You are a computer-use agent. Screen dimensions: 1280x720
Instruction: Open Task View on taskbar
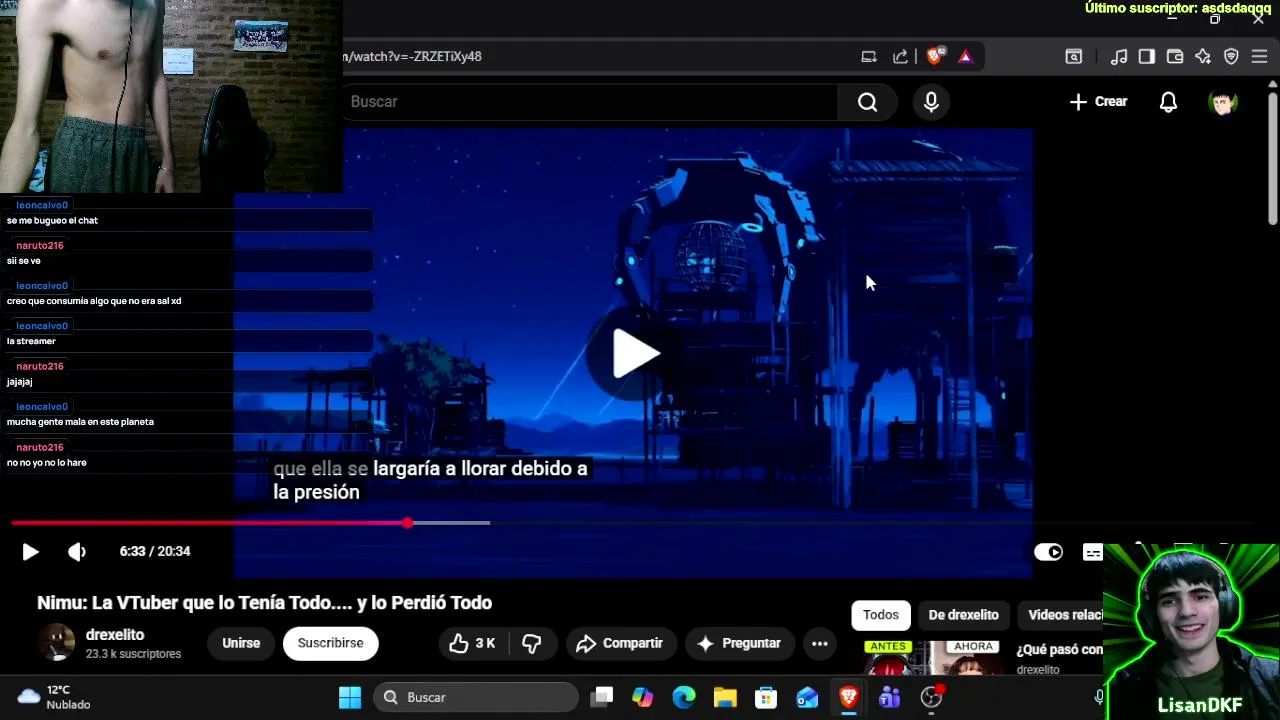click(601, 697)
